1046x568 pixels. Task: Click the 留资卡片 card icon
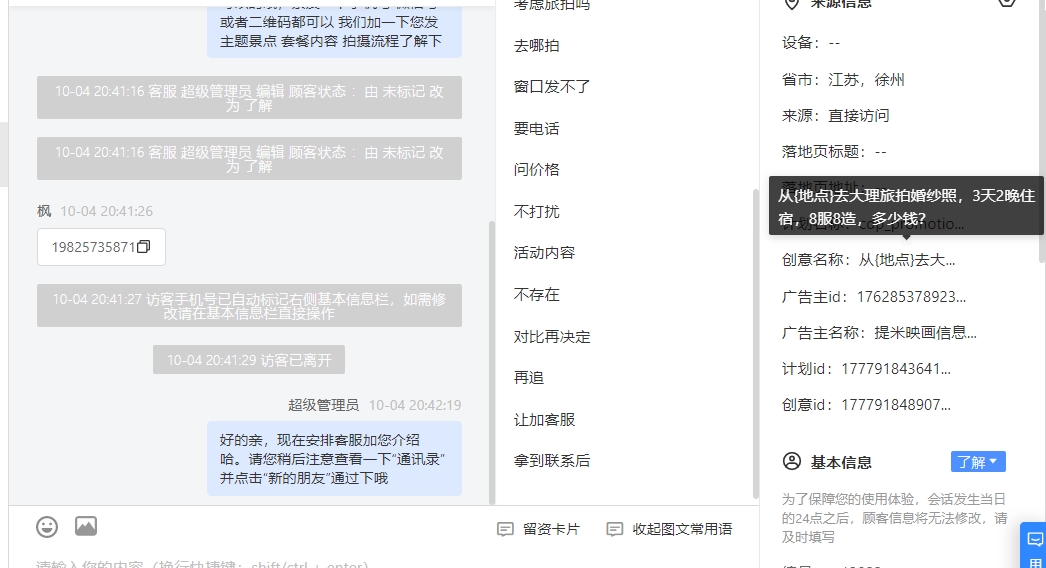[506, 529]
